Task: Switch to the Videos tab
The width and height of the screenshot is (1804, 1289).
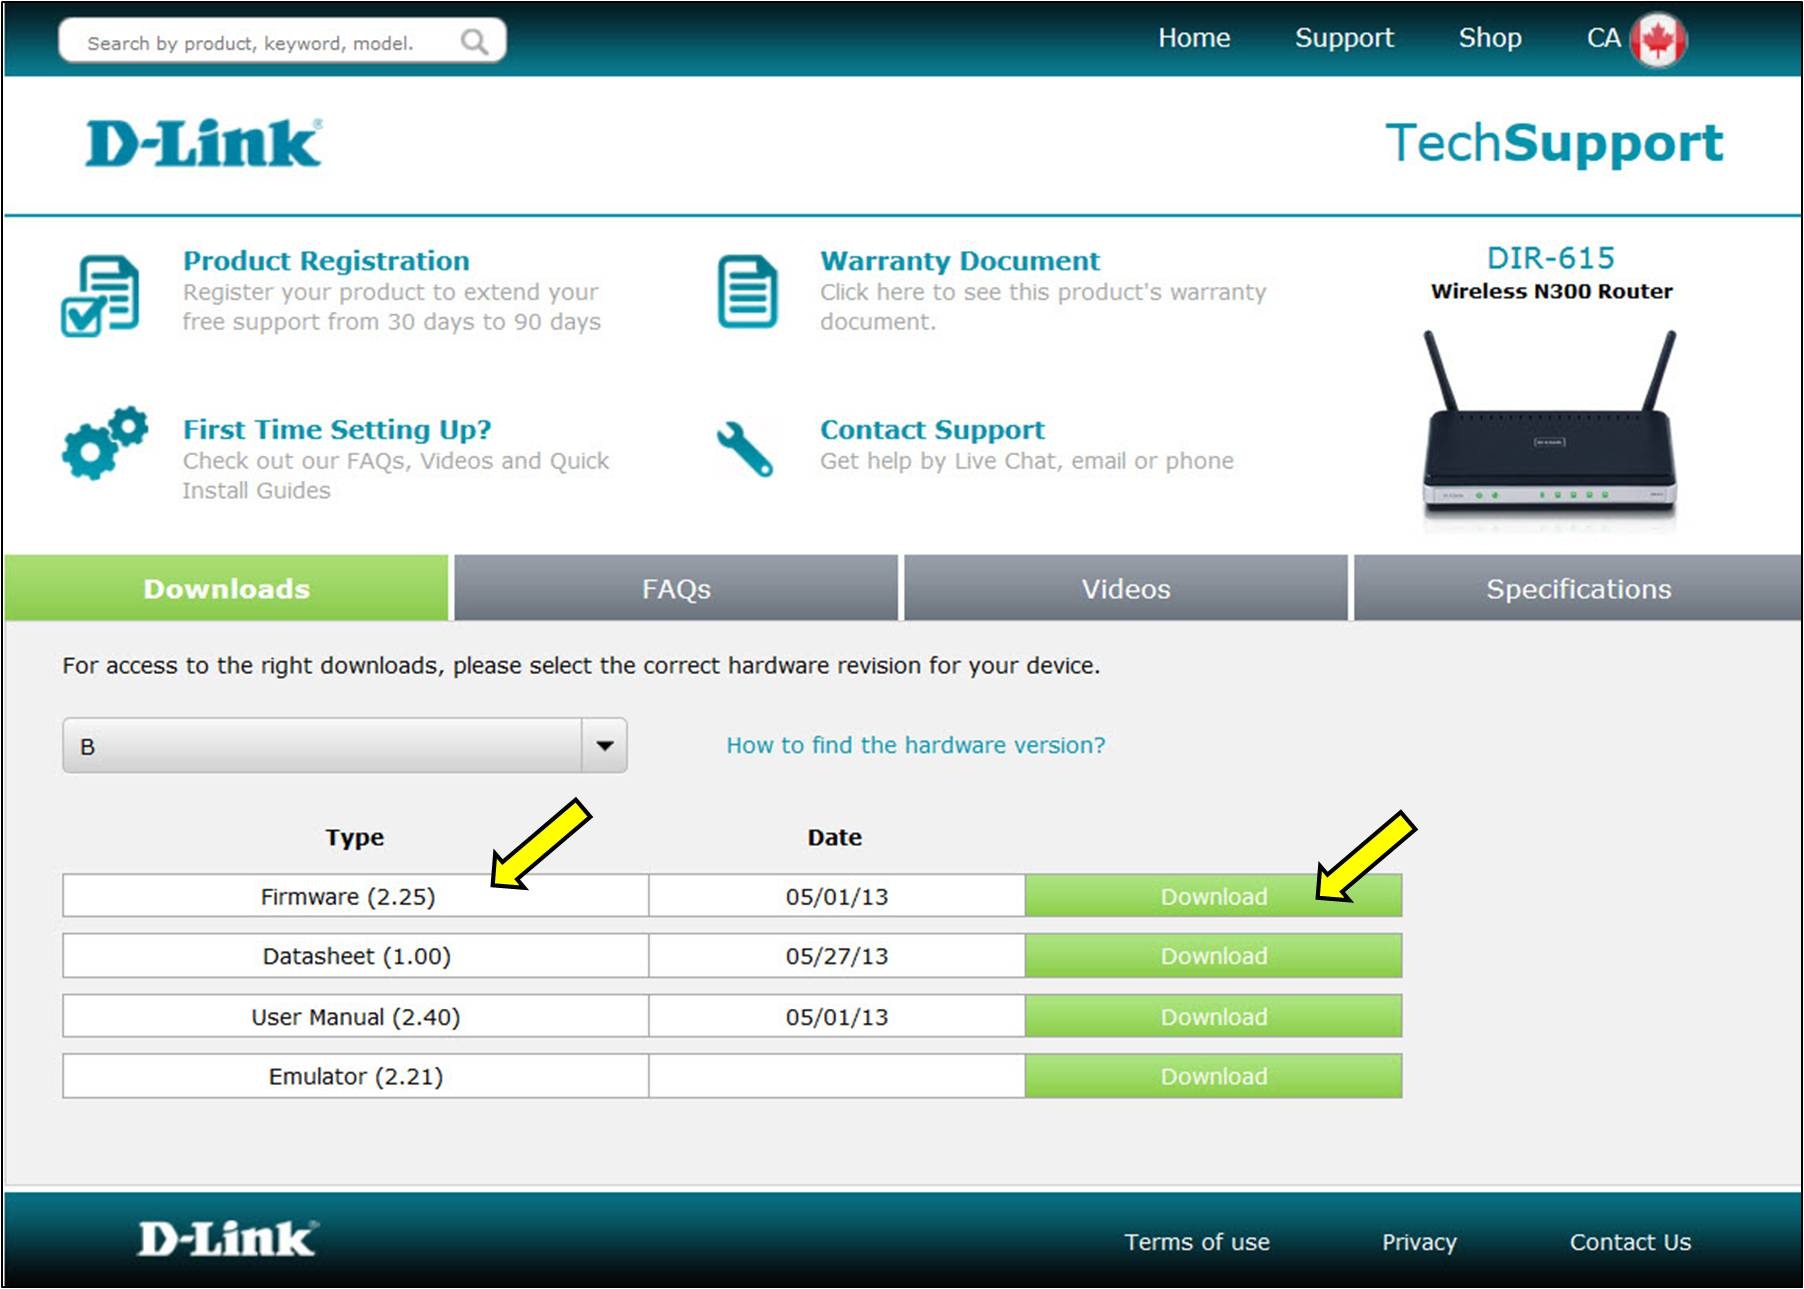Action: click(x=1126, y=588)
